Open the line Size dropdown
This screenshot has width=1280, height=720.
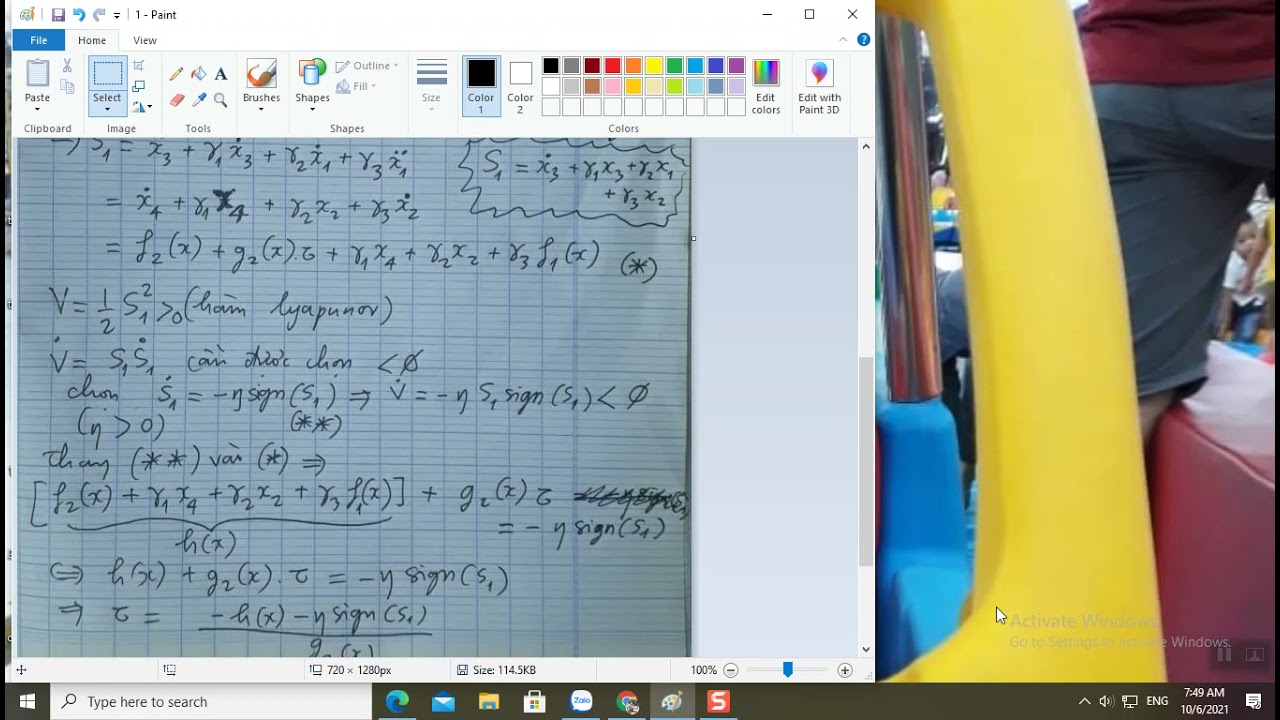coord(431,86)
